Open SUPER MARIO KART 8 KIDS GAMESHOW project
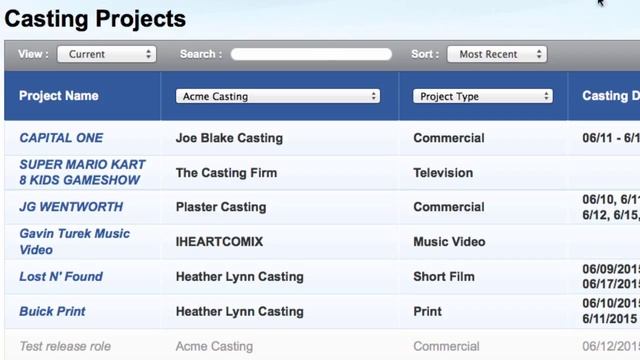640x360 pixels. click(x=82, y=172)
